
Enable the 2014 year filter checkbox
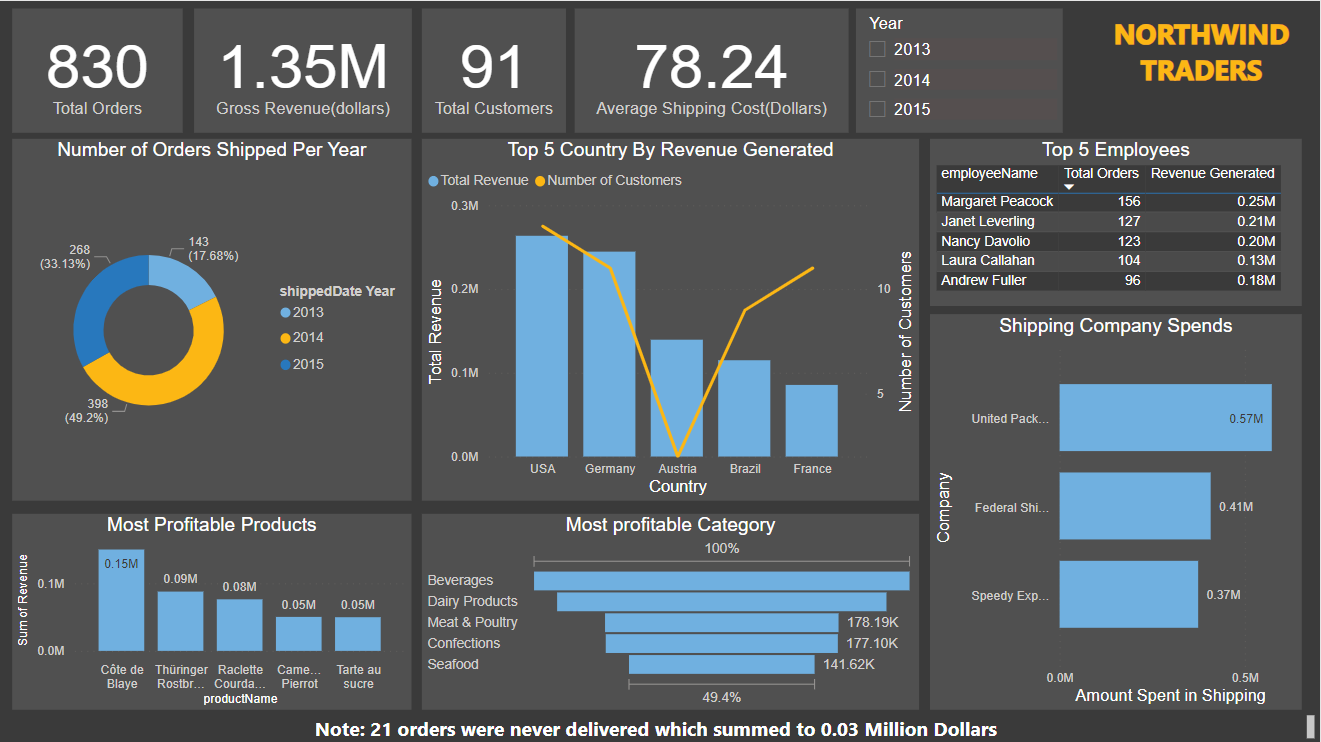tap(877, 79)
